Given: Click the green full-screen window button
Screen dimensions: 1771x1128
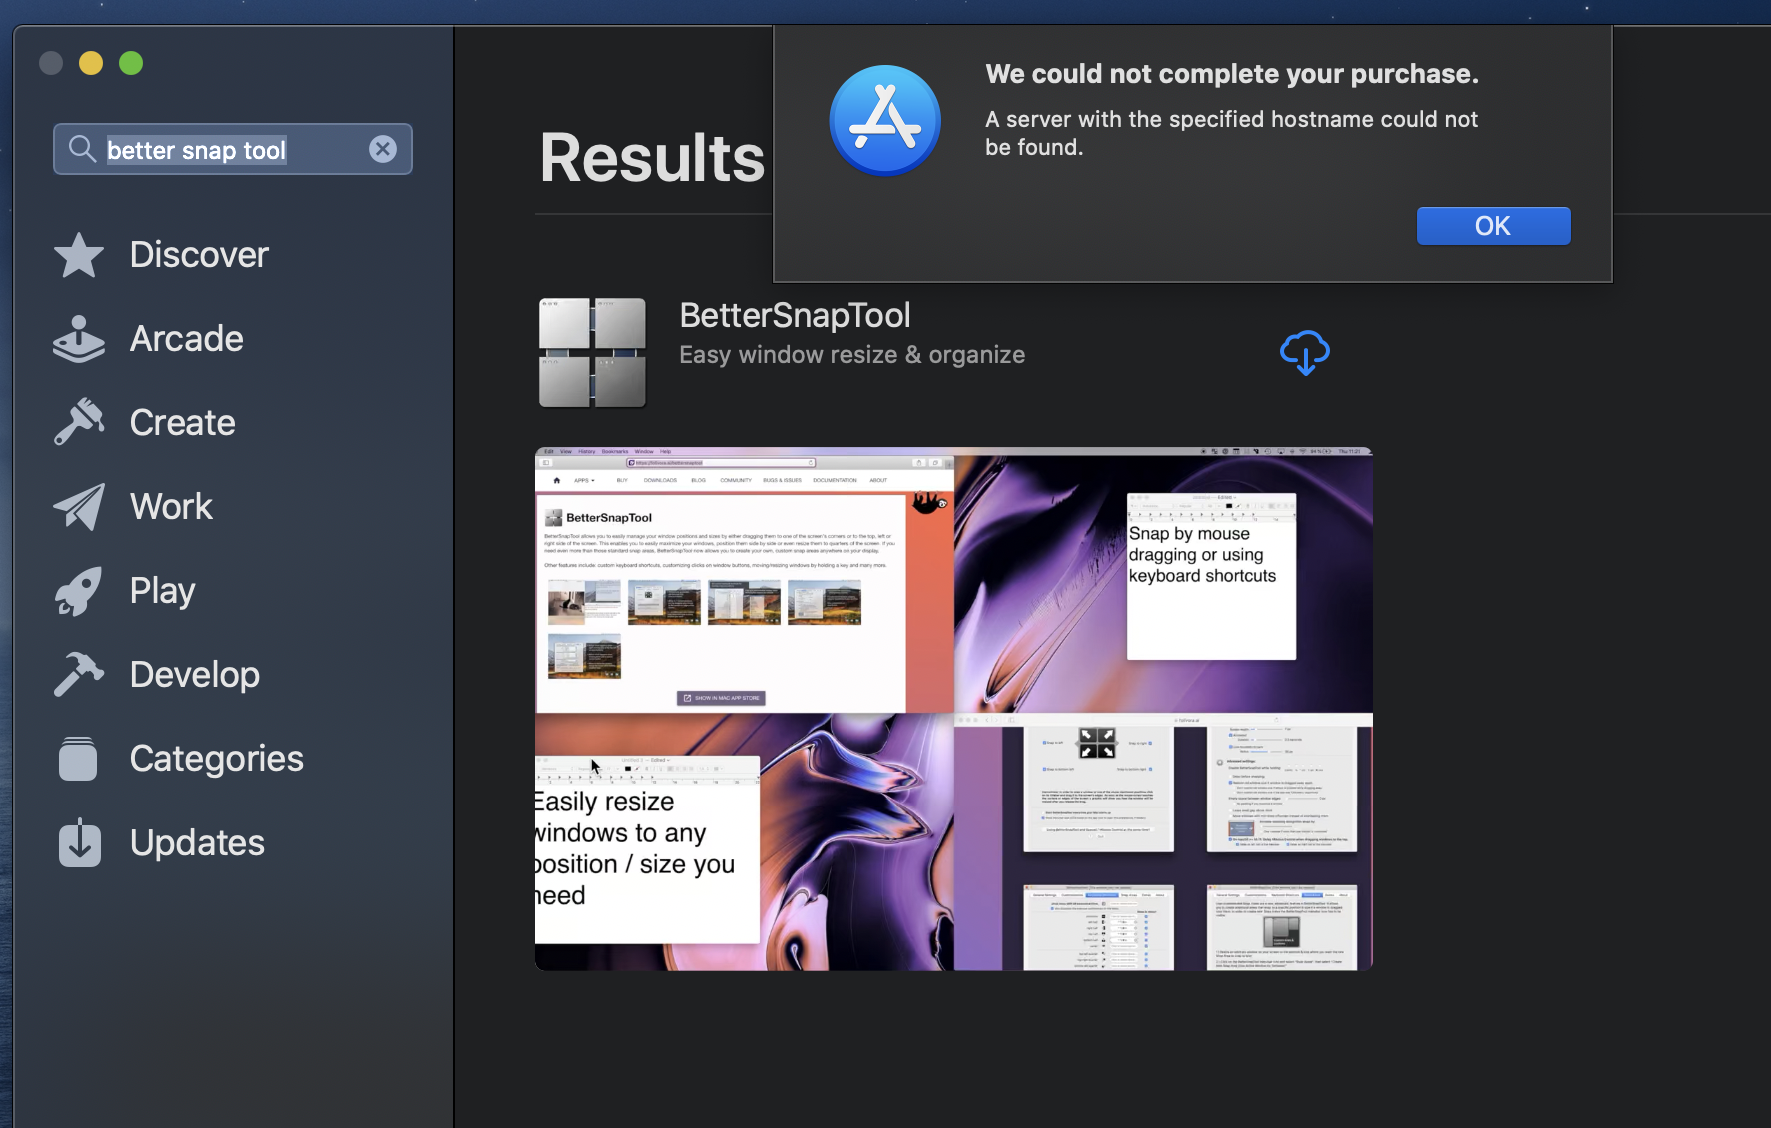Looking at the screenshot, I should [131, 63].
